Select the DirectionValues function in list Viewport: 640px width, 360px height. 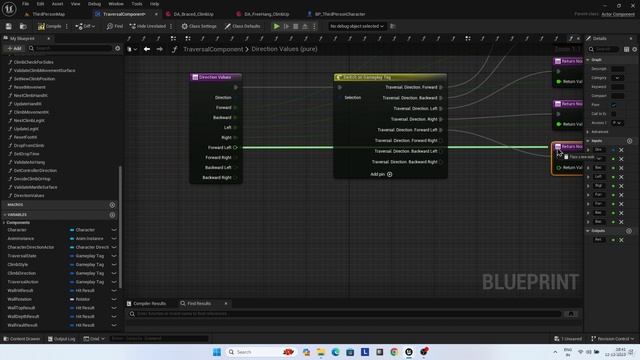coord(29,196)
